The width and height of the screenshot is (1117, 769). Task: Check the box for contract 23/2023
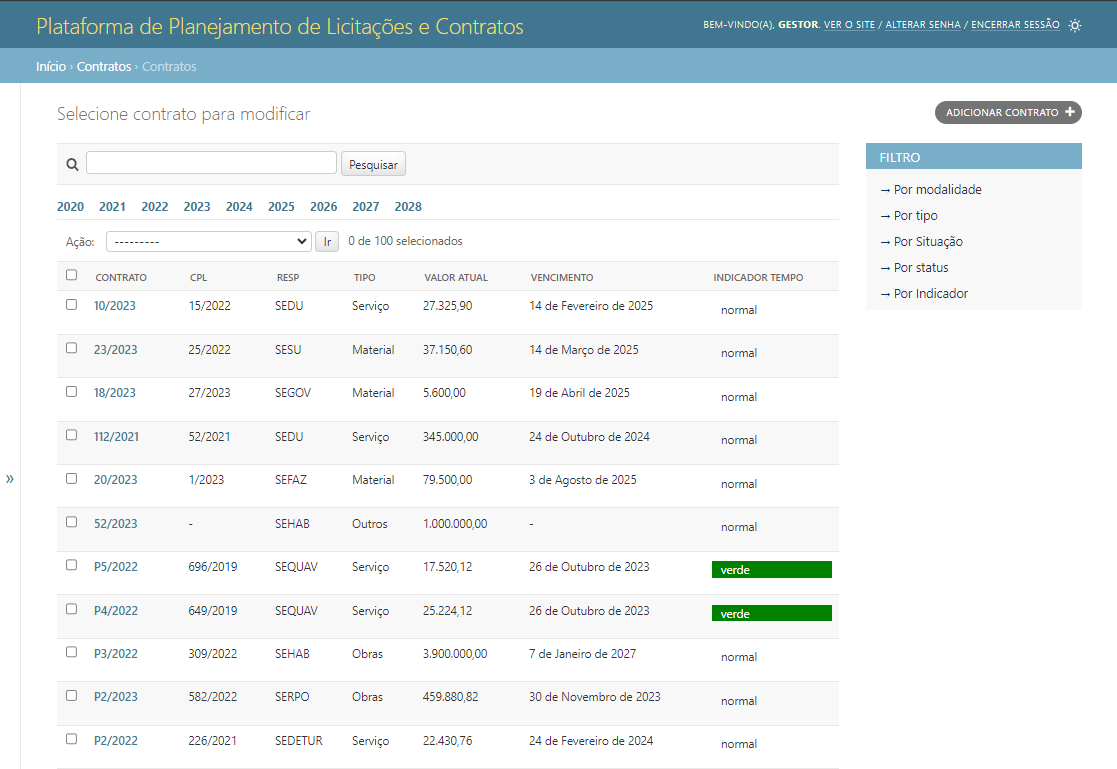click(71, 348)
